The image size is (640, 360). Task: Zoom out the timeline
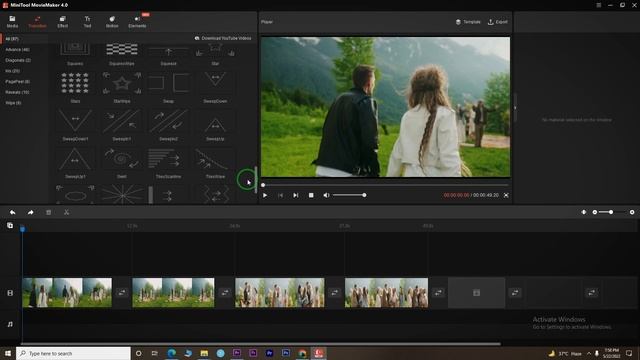pos(595,212)
